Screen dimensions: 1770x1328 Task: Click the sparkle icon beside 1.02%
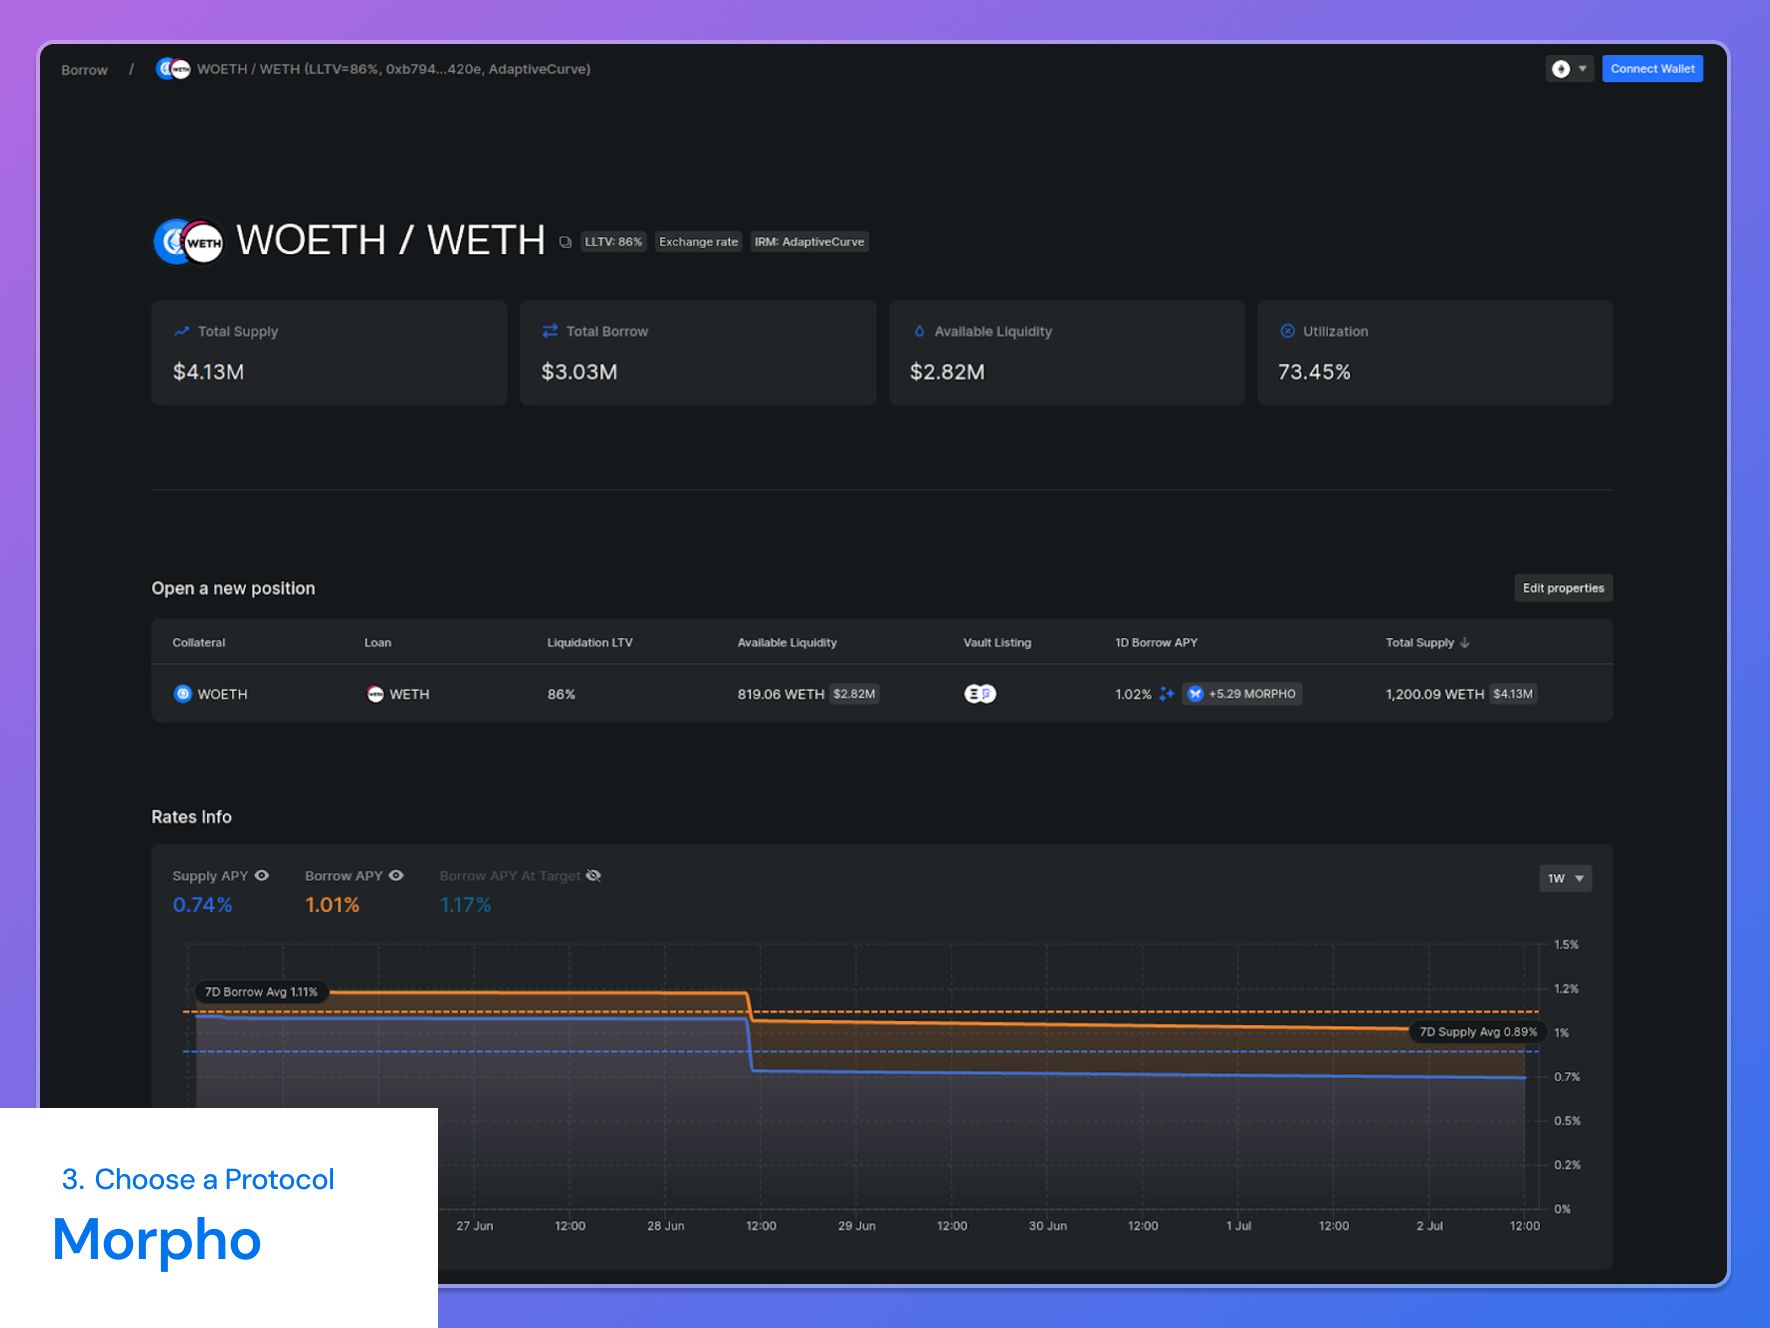[1166, 694]
